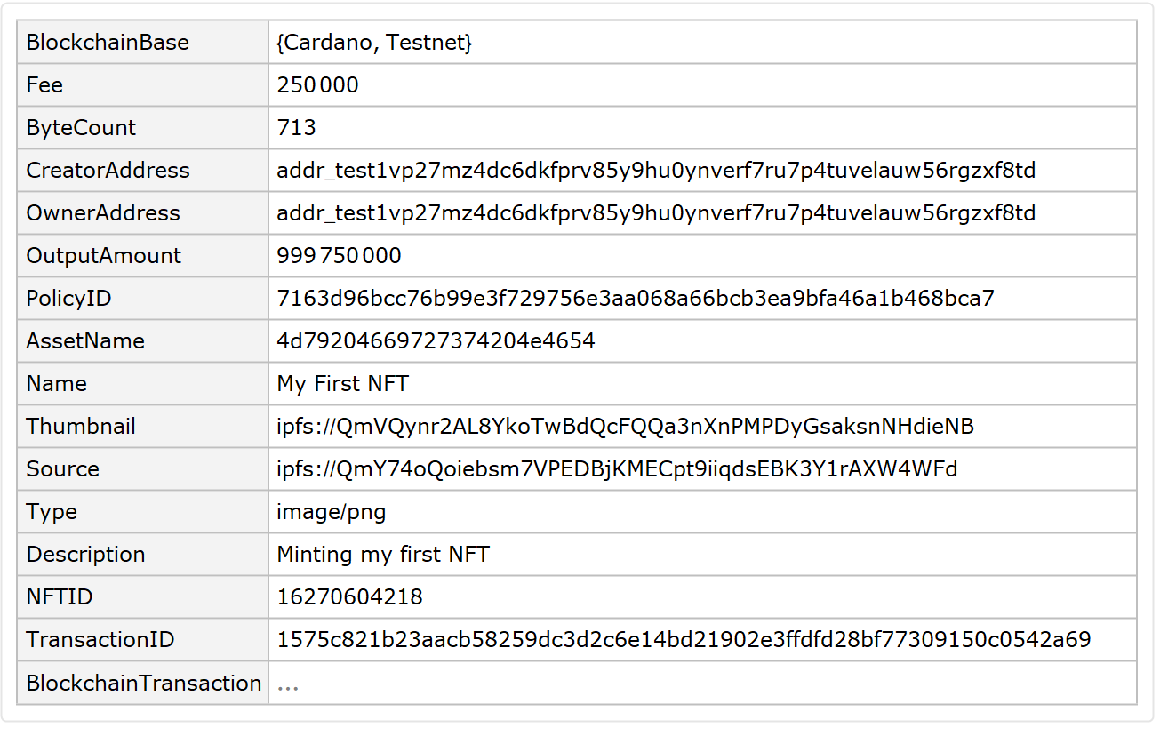Click the AssetName hex value
Viewport: 1156px width, 752px height.
tap(436, 341)
